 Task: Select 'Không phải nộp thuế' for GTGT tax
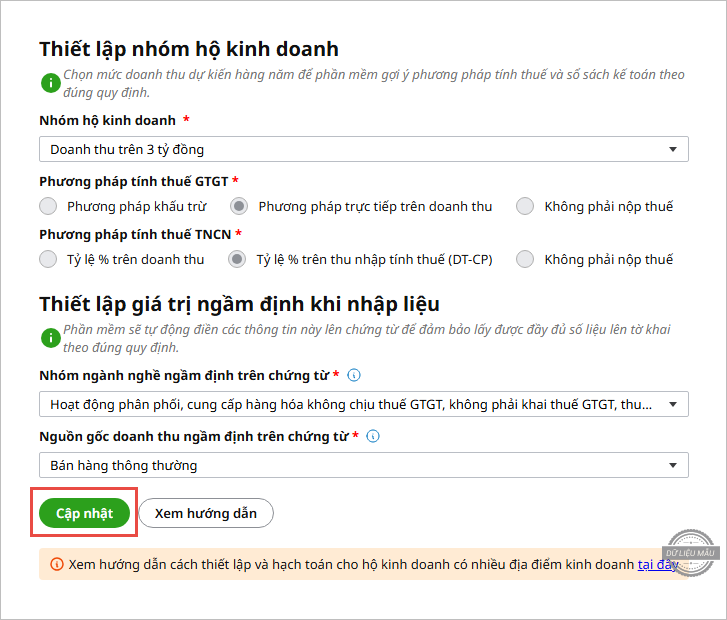(525, 207)
